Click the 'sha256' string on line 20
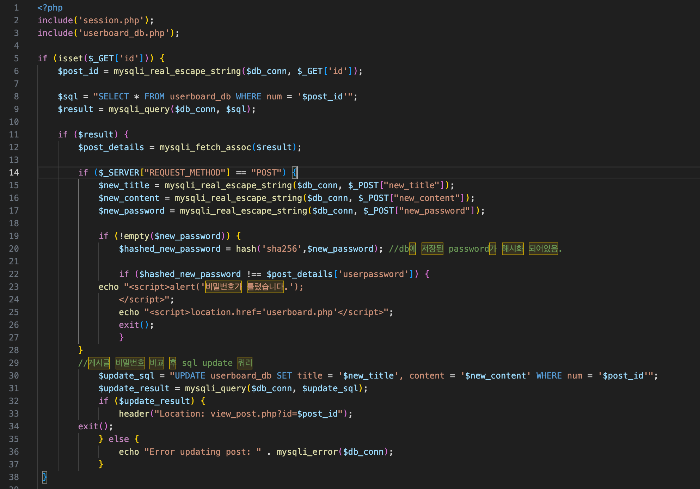This screenshot has width=700, height=489. click(x=282, y=249)
